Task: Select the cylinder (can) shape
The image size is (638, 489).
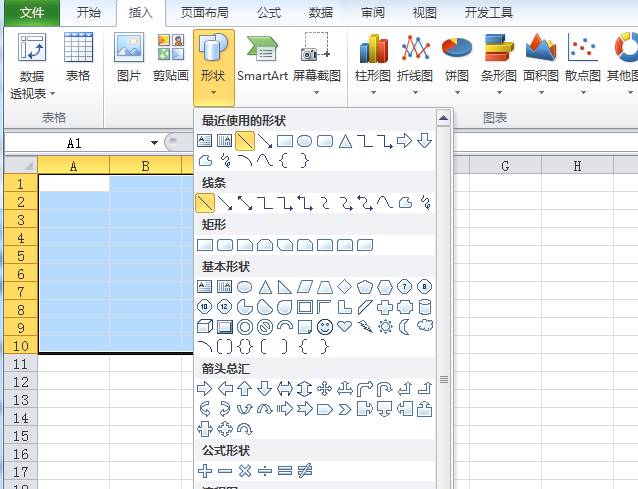Action: [425, 307]
